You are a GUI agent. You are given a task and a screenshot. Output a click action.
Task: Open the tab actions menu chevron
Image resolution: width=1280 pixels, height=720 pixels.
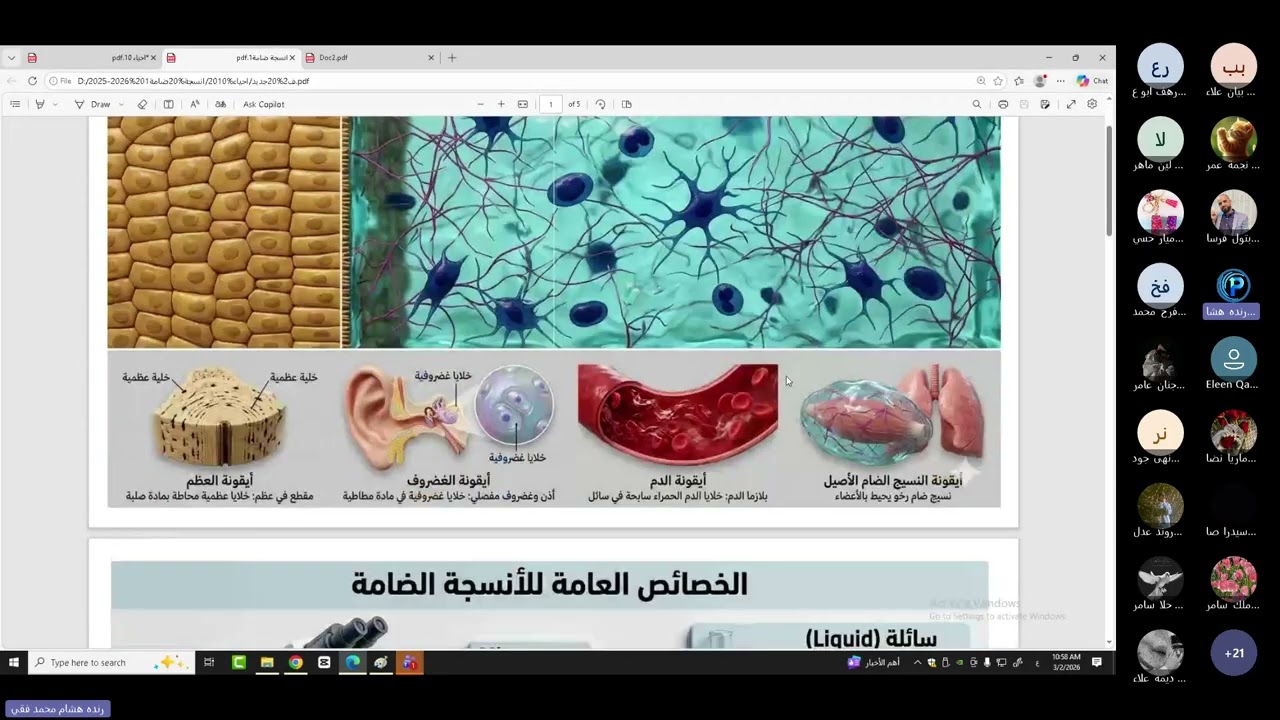(x=11, y=58)
